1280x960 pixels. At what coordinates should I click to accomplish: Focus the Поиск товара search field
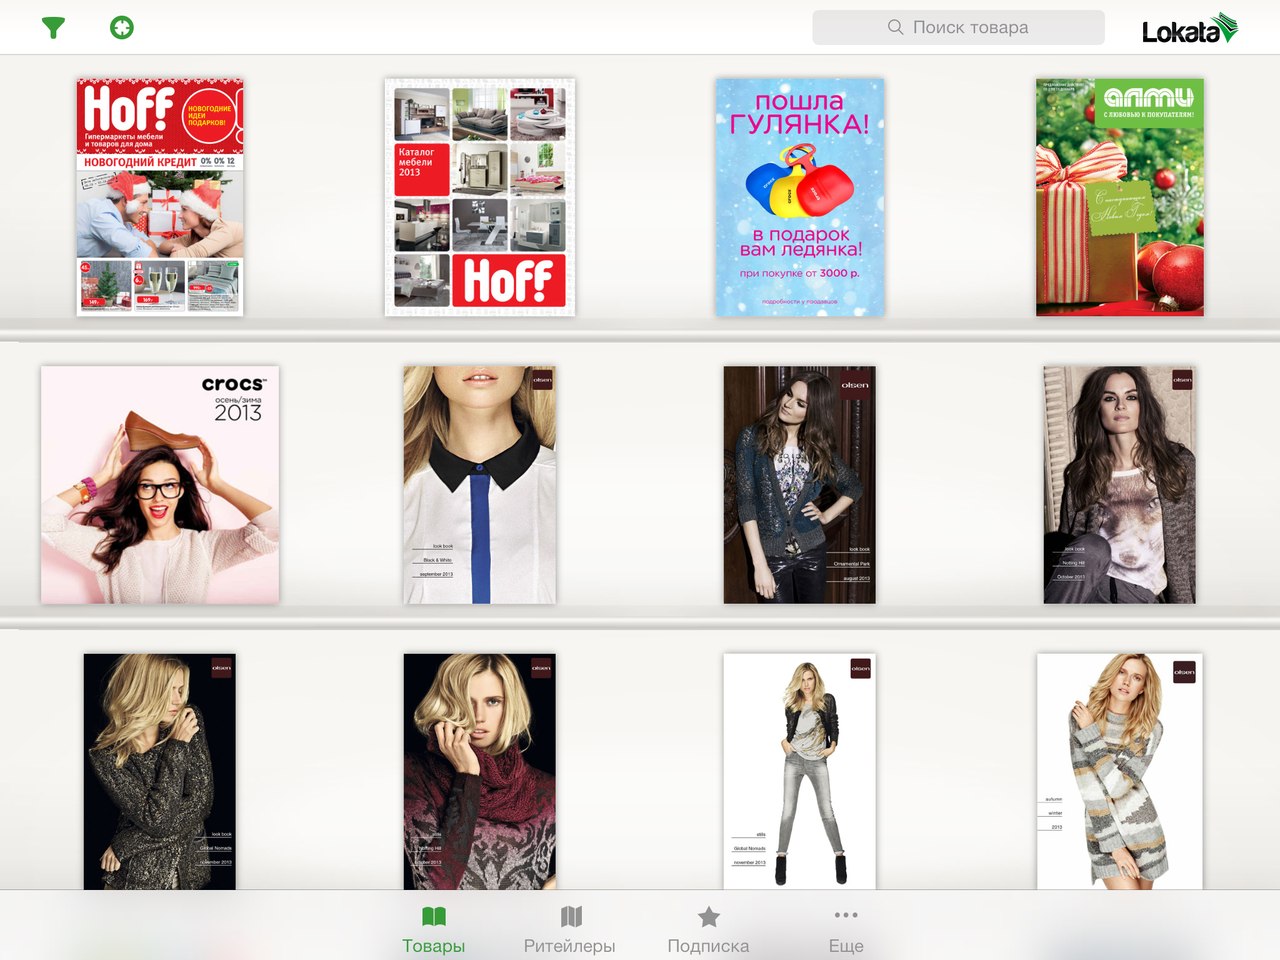tap(958, 28)
